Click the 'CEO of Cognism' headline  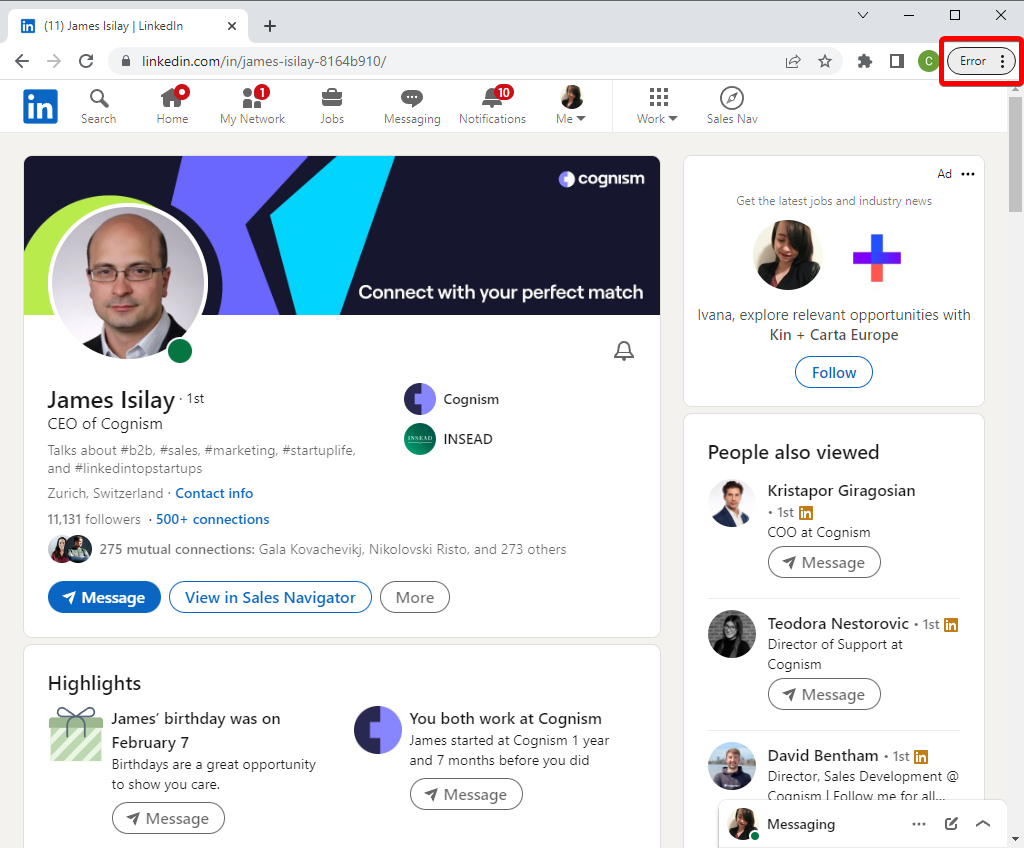105,424
